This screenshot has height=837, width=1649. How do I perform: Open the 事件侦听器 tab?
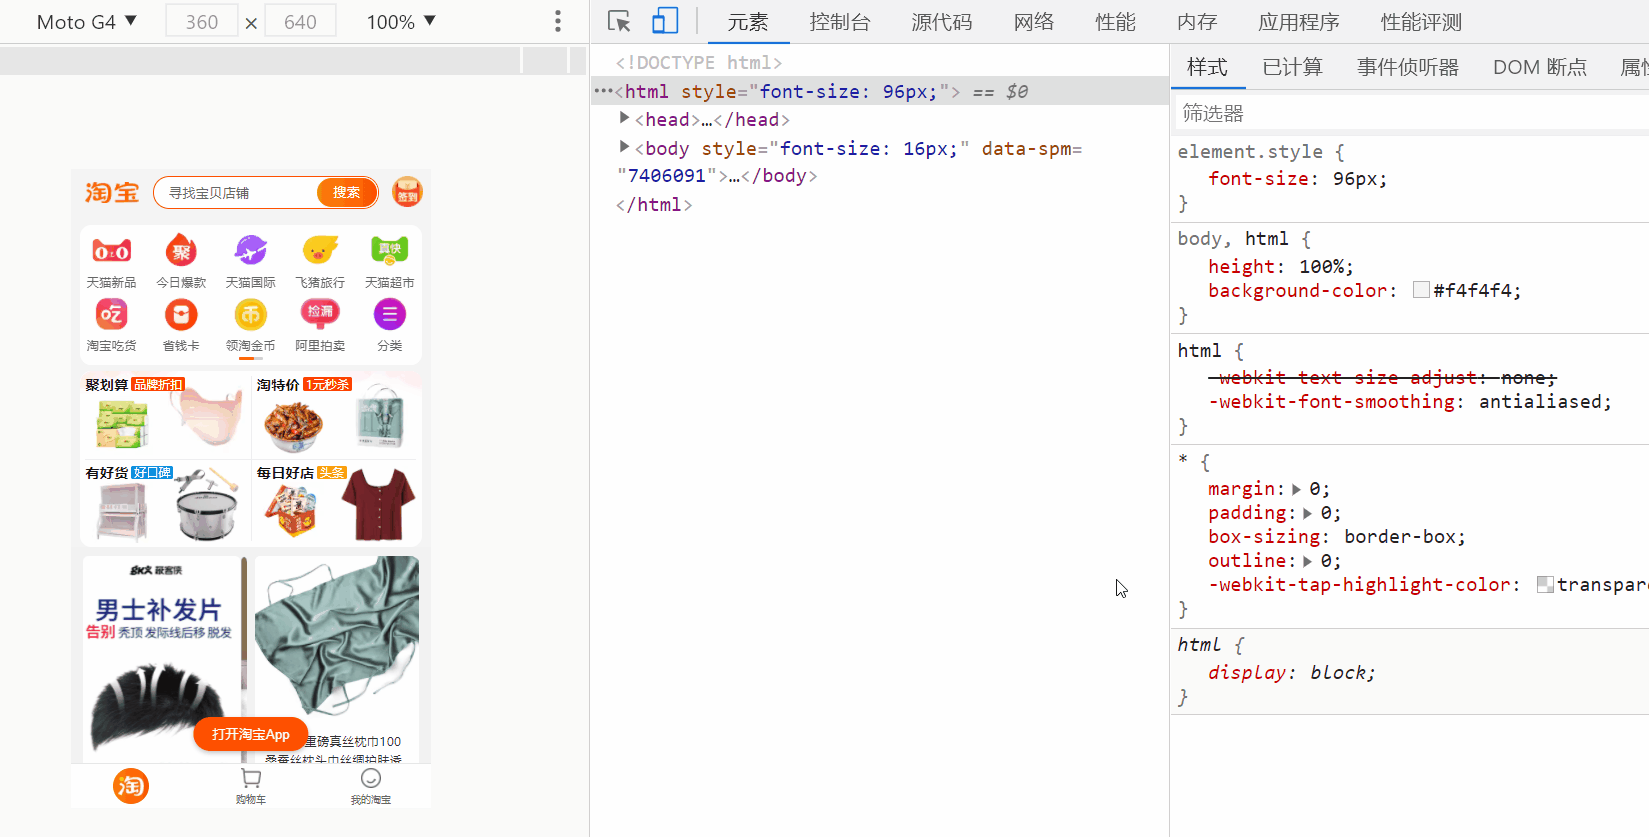1408,67
